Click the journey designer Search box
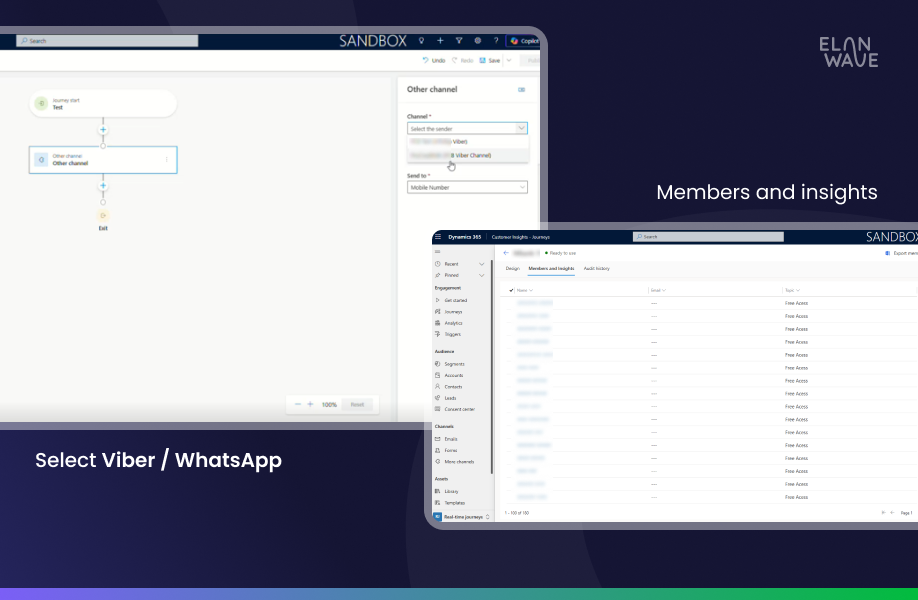Screen dimensions: 918x600 107,41
